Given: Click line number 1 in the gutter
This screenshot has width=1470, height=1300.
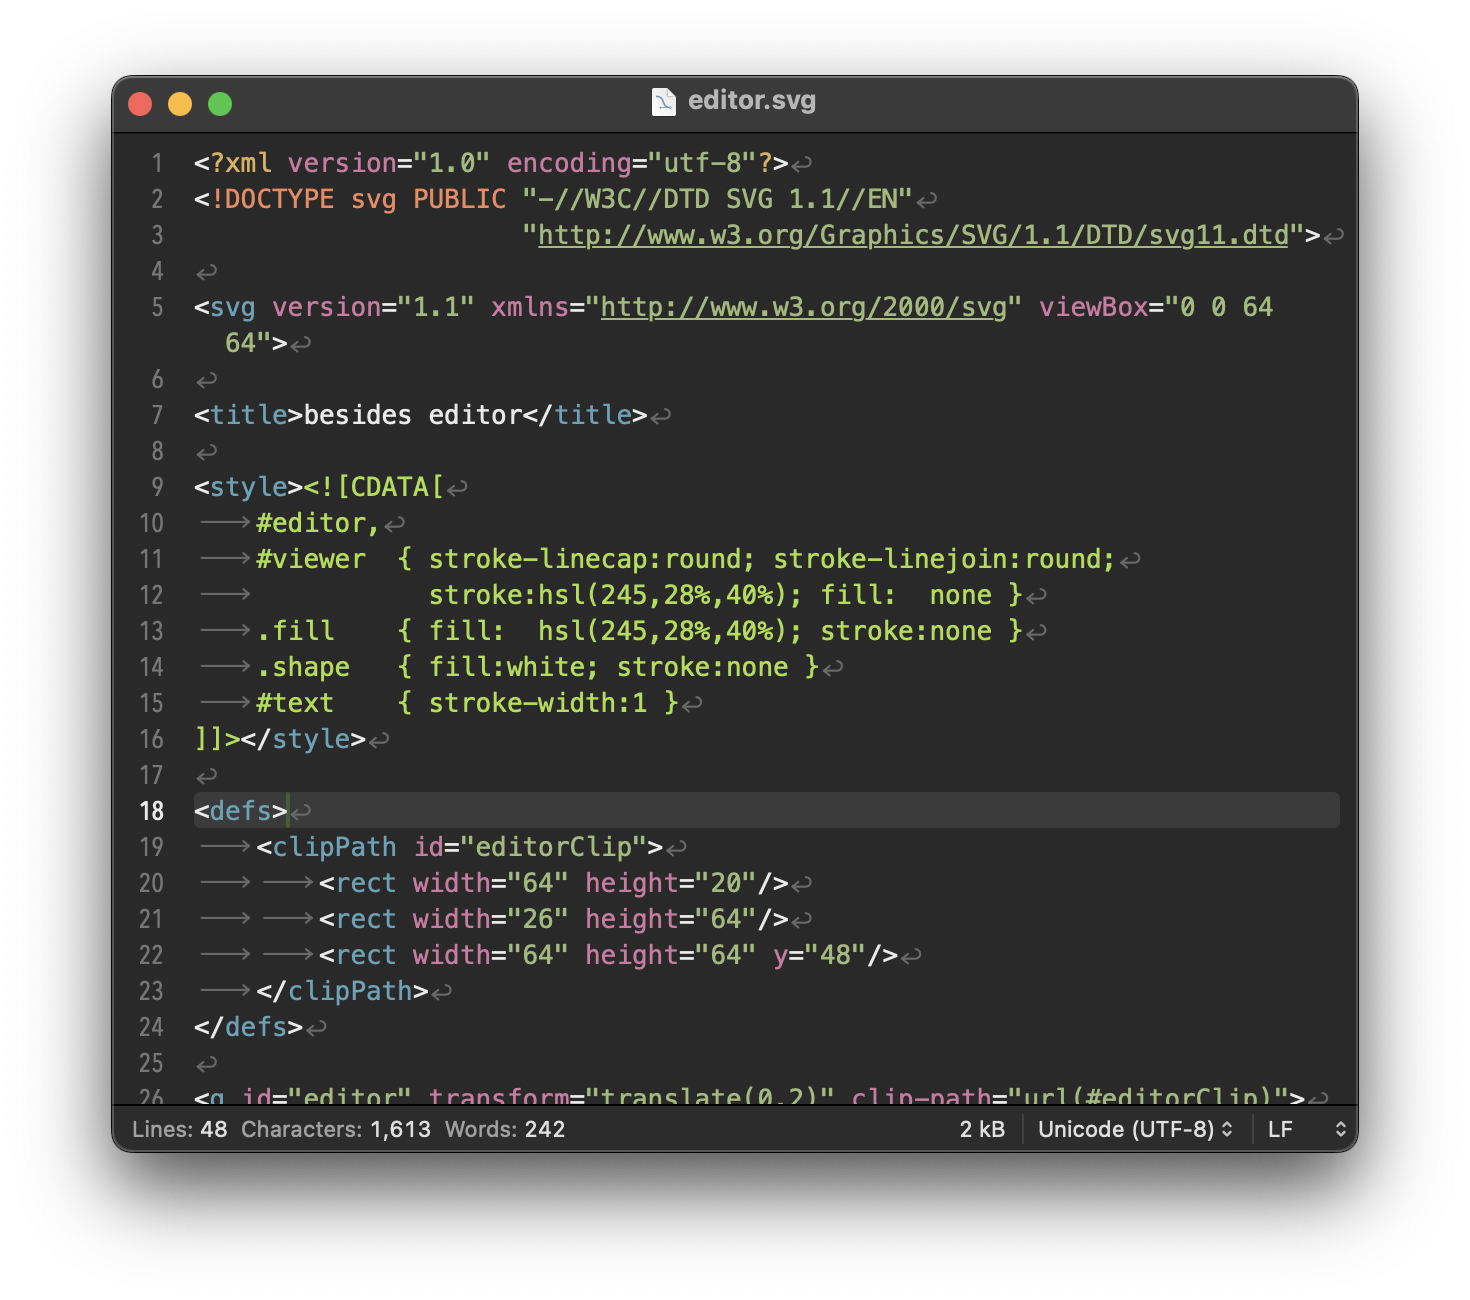Looking at the screenshot, I should (157, 162).
